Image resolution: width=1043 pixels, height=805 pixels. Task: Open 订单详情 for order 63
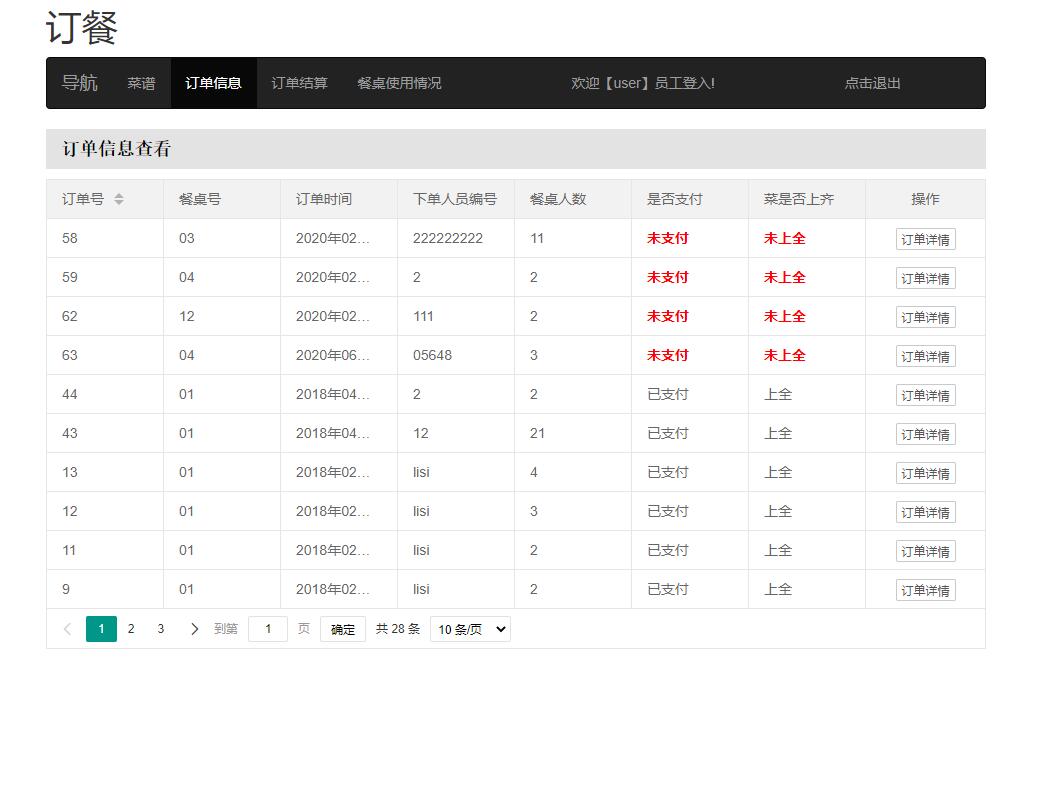[925, 356]
